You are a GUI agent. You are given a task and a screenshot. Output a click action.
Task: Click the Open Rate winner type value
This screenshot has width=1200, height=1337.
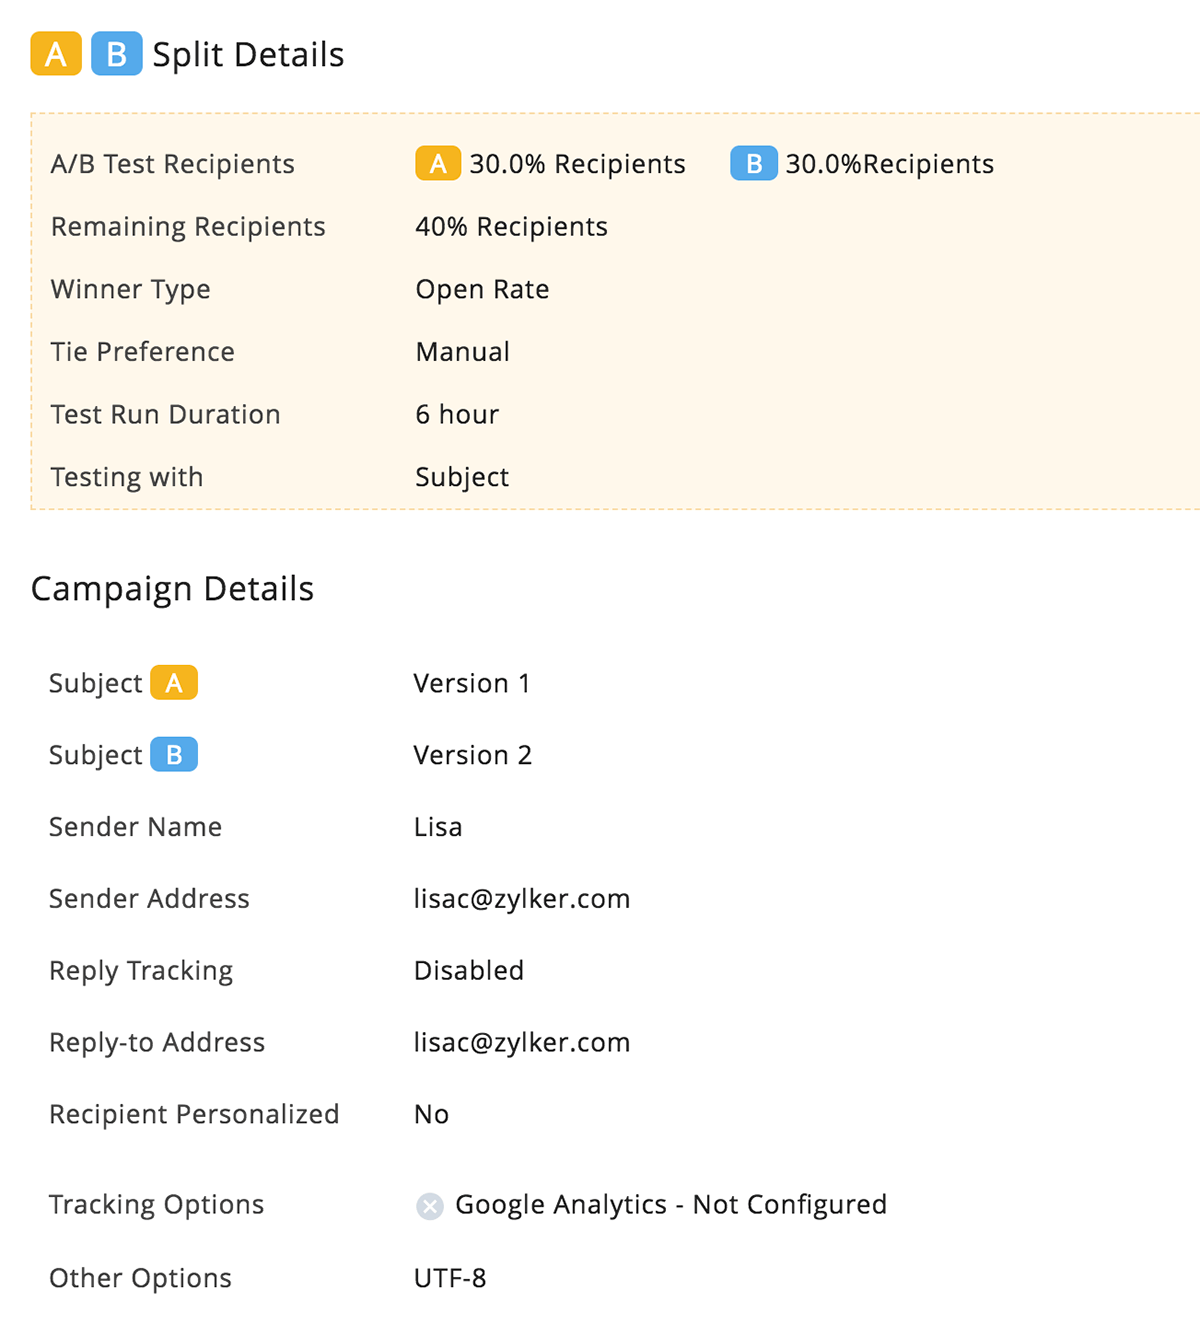(482, 290)
